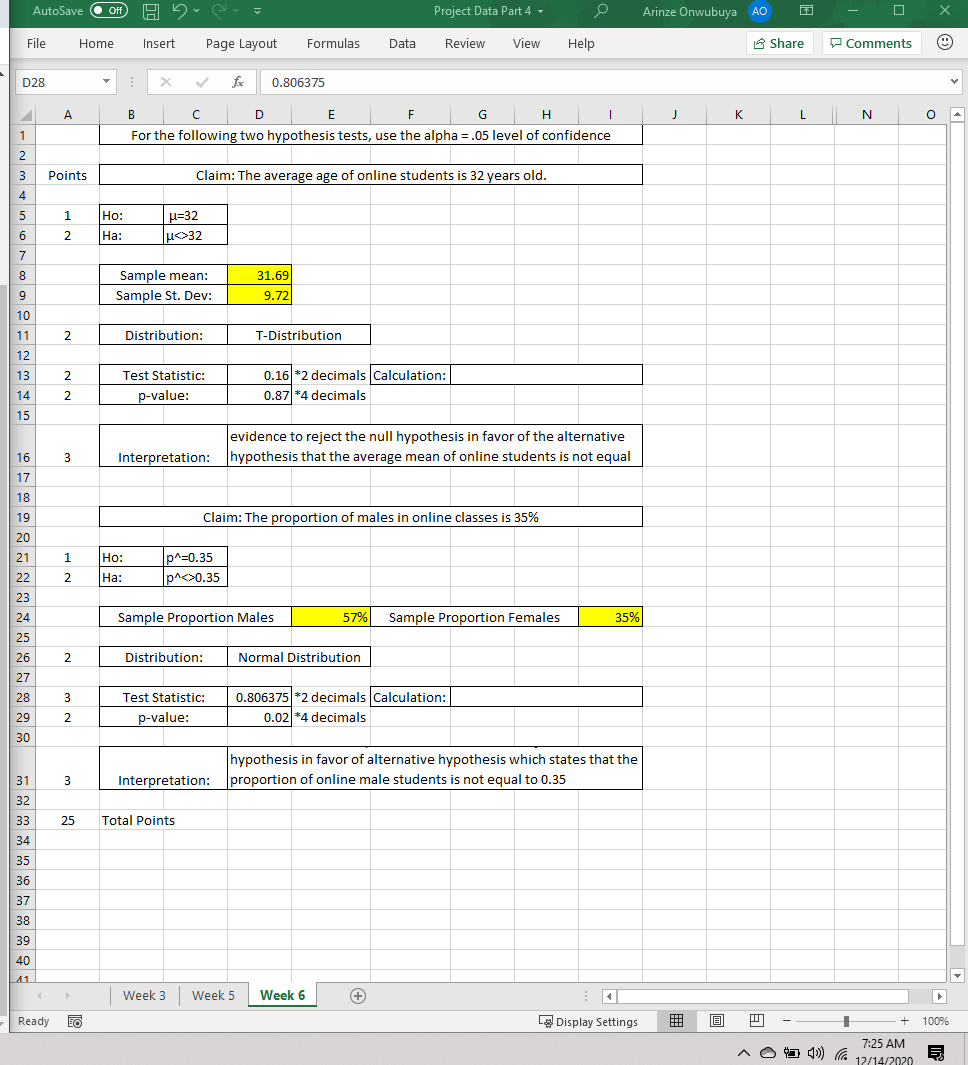Switch to the Home ribbon tab
The height and width of the screenshot is (1065, 968).
pos(96,43)
